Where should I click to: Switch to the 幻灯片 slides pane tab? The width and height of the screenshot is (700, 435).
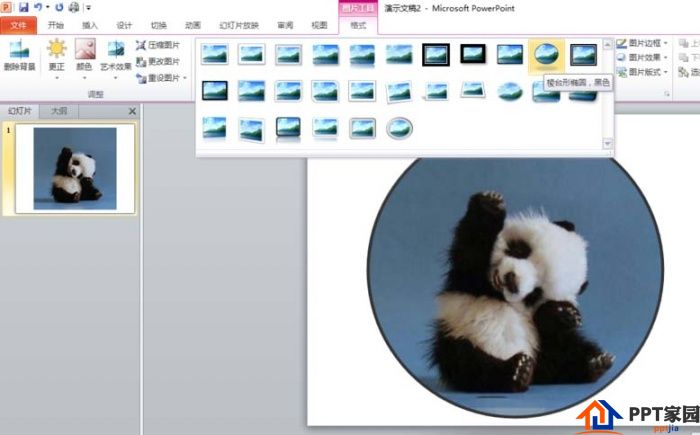(20, 111)
